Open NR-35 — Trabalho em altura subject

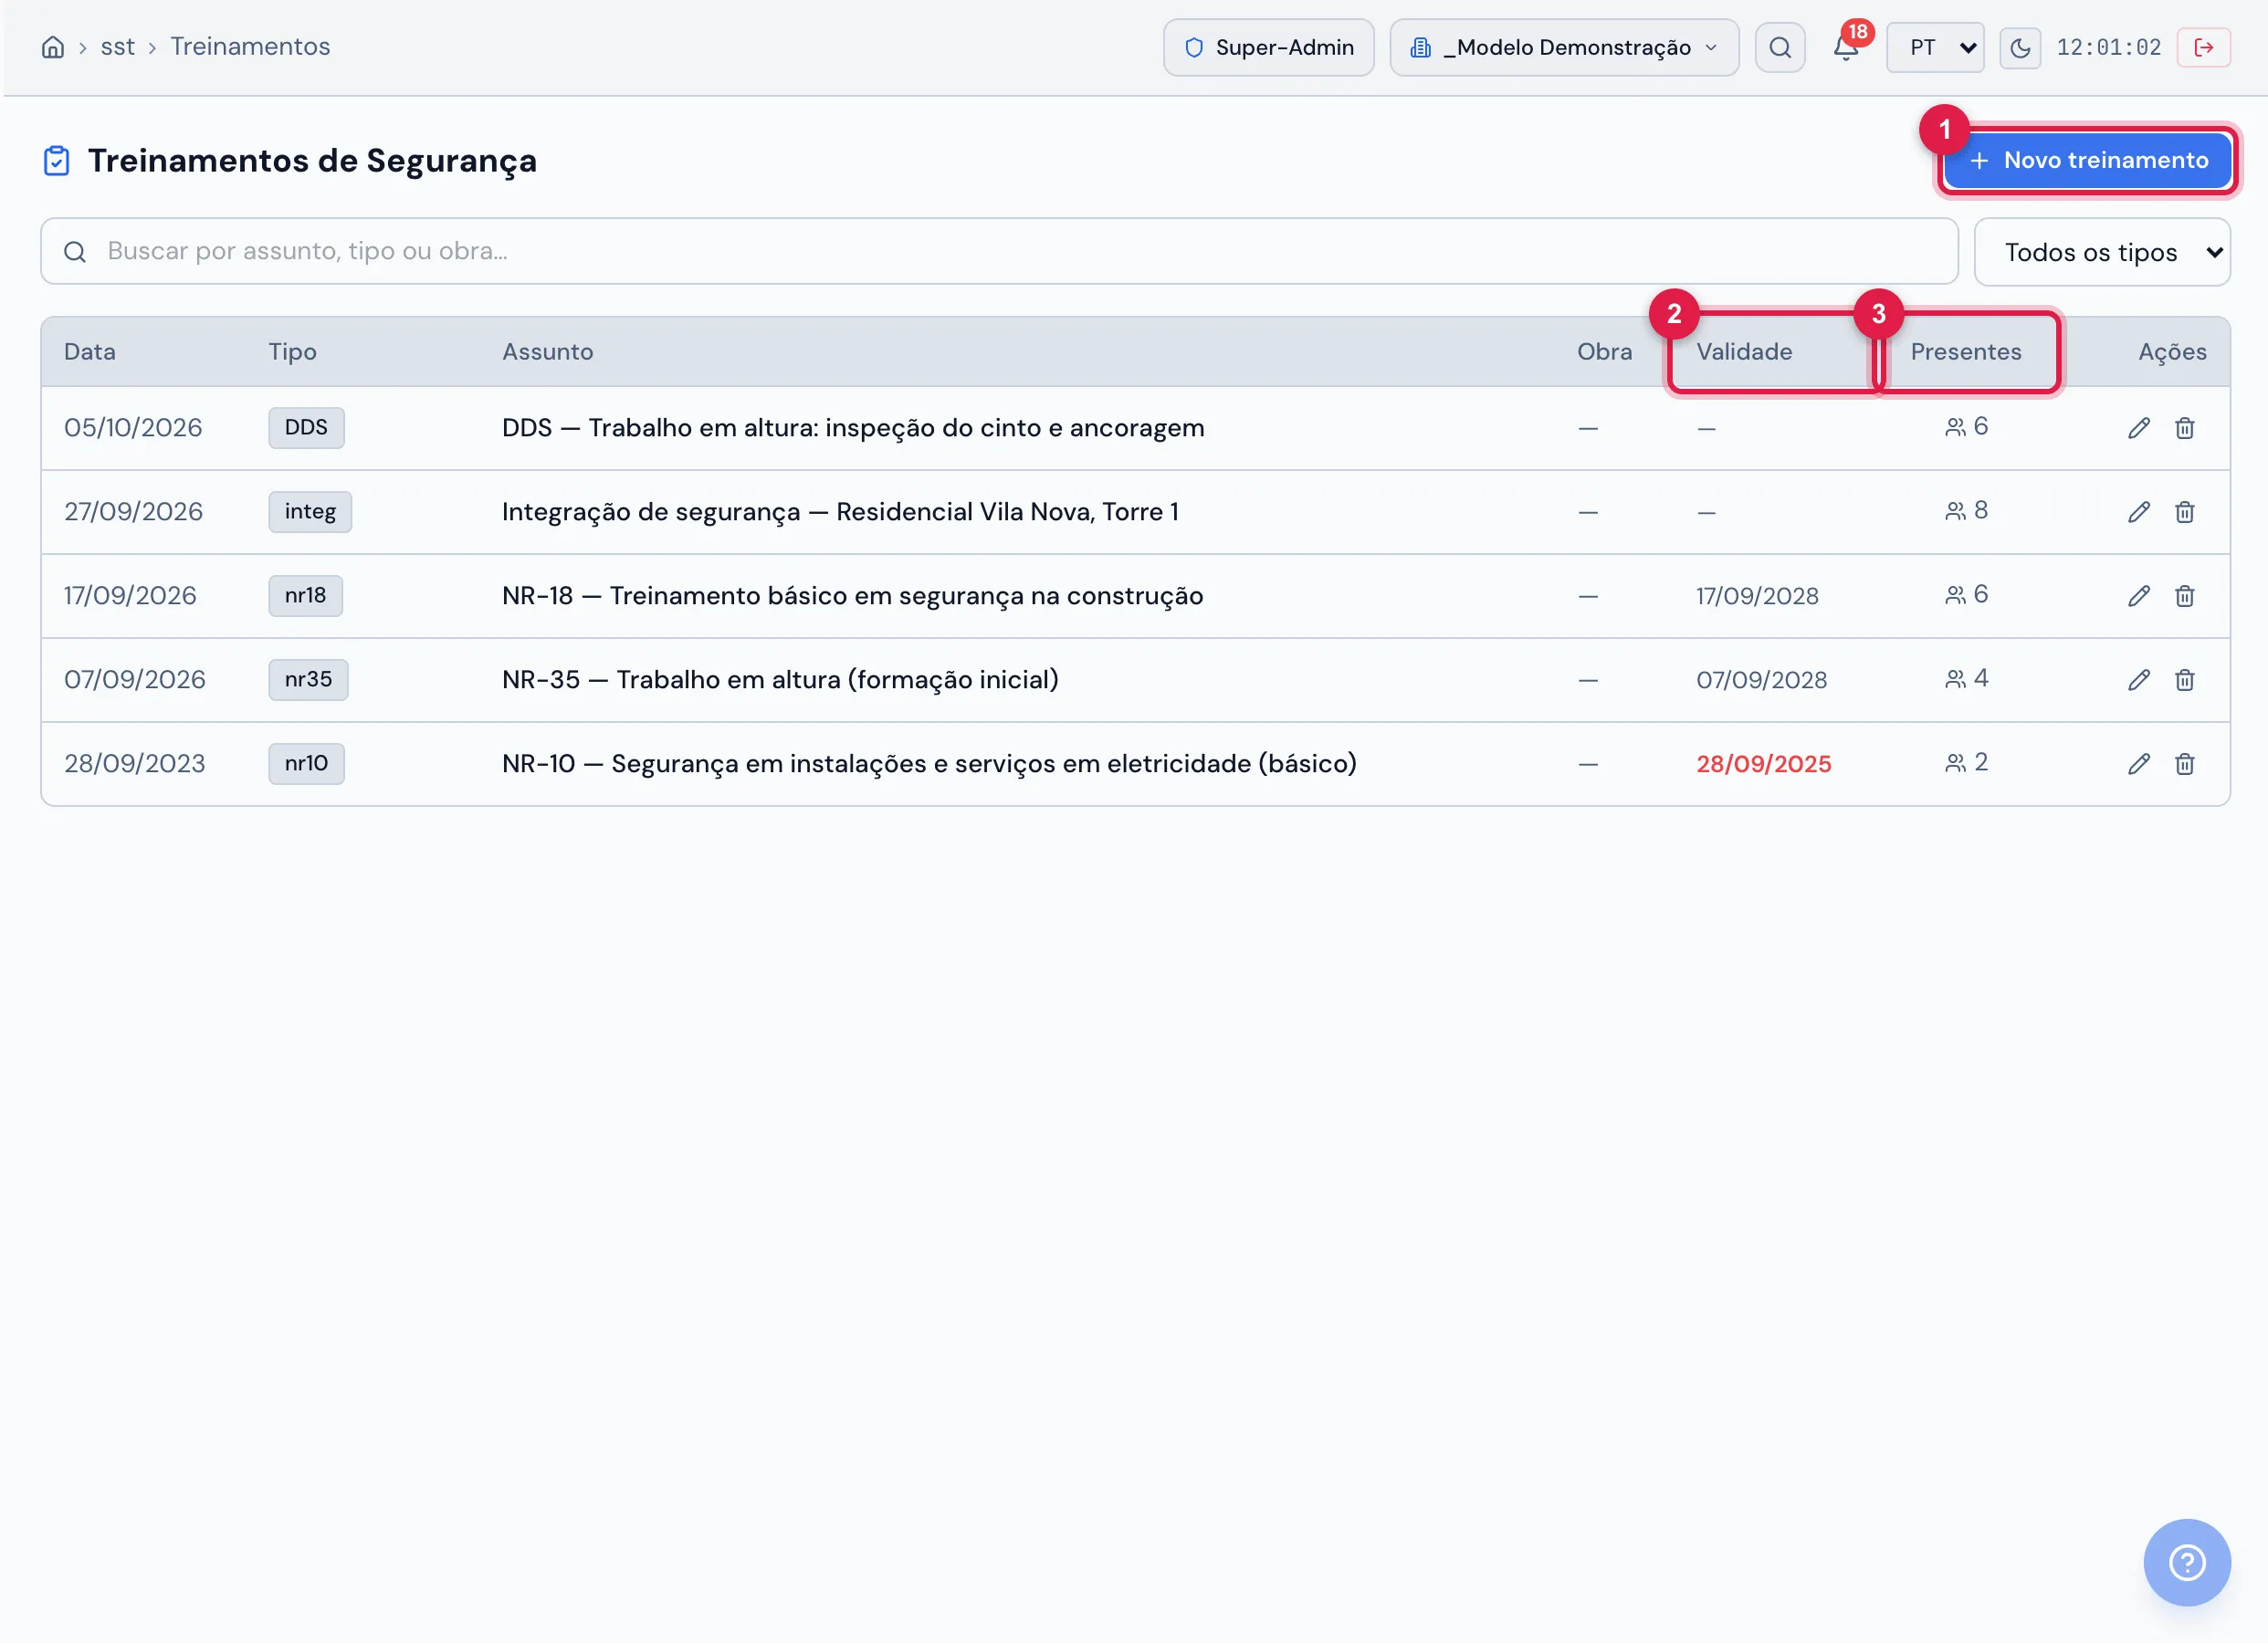780,680
